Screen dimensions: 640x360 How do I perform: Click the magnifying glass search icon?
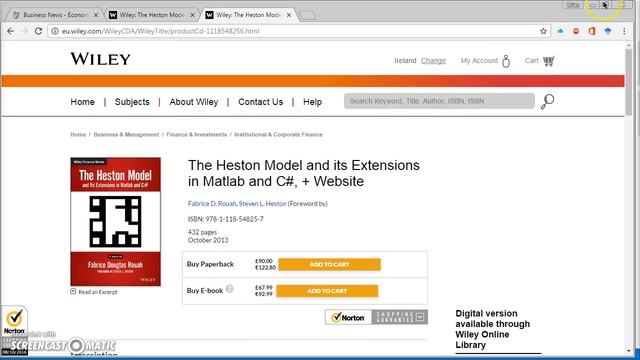coord(547,101)
